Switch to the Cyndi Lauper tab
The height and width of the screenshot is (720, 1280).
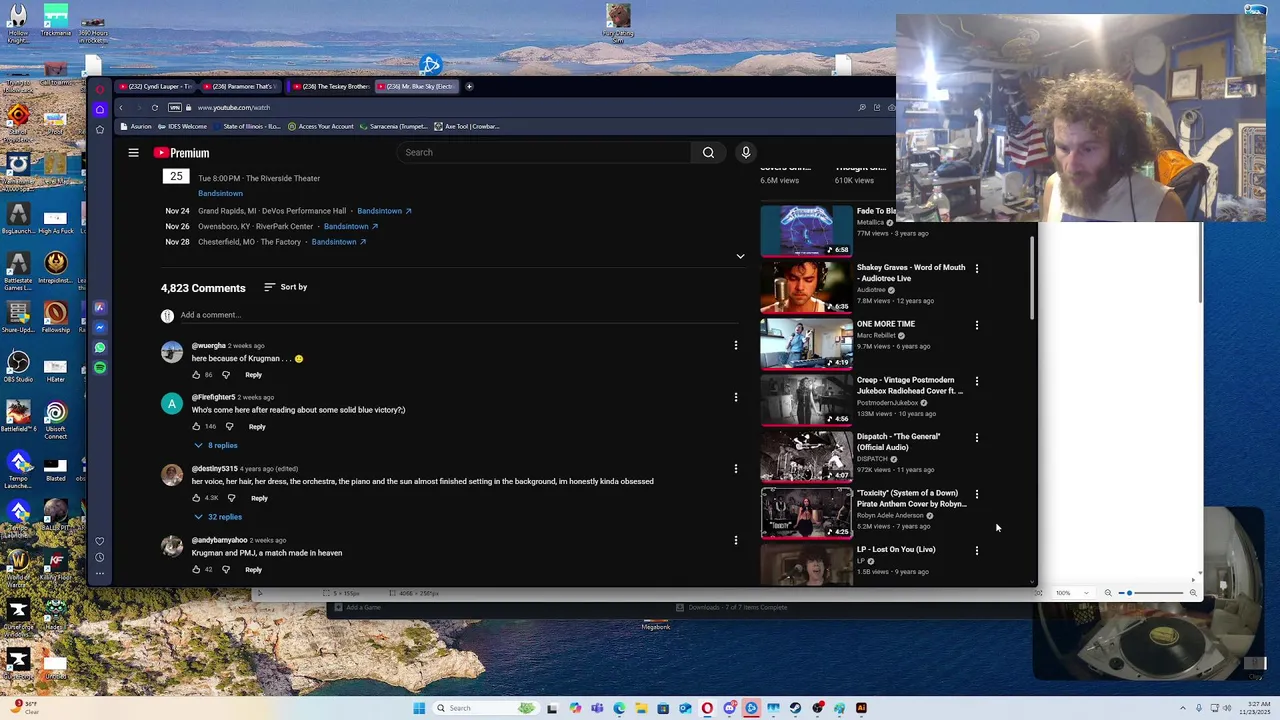(155, 86)
